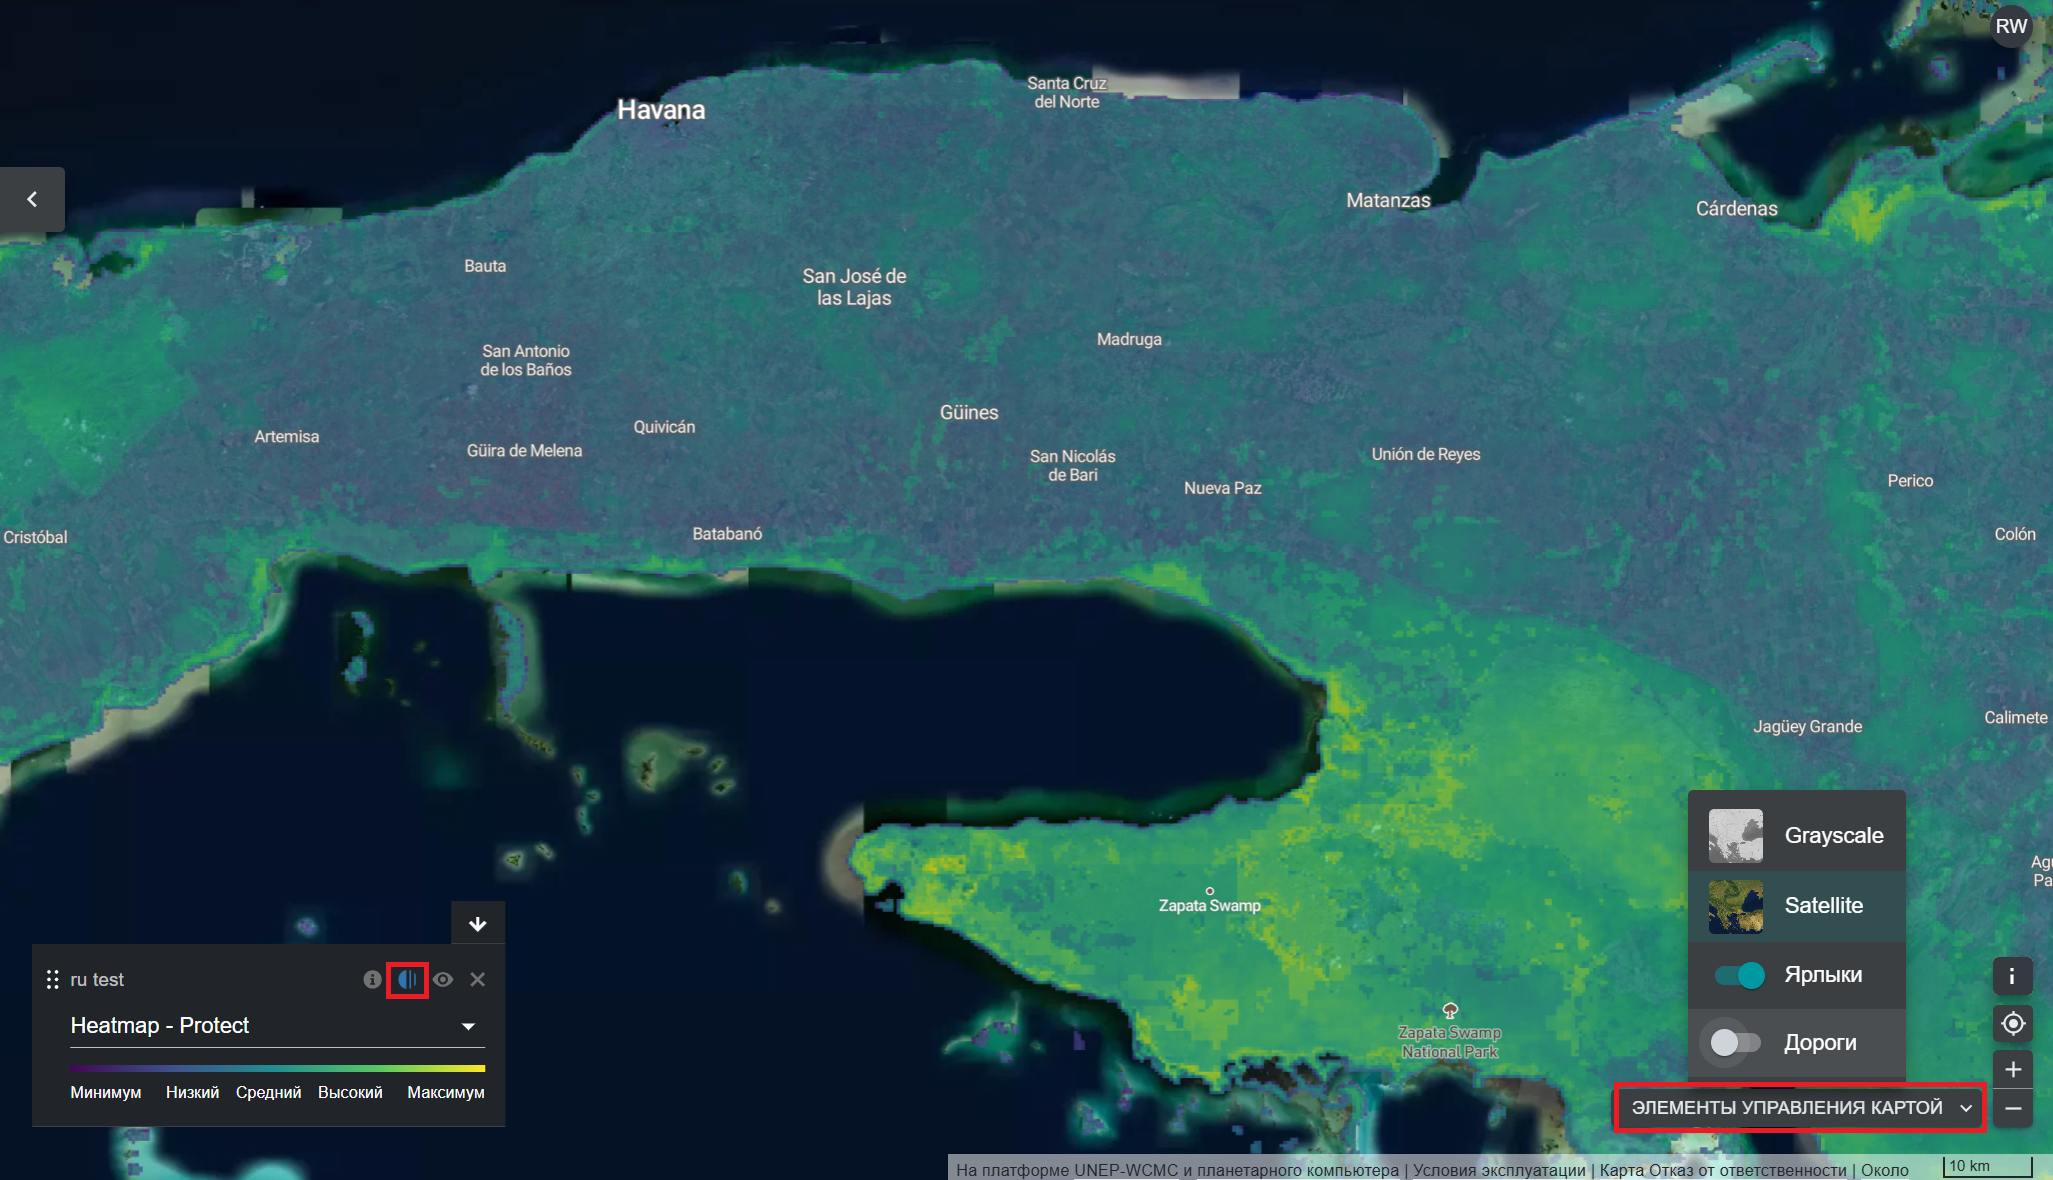The height and width of the screenshot is (1180, 2053).
Task: Expand sidebar with left chevron button
Action: [x=32, y=199]
